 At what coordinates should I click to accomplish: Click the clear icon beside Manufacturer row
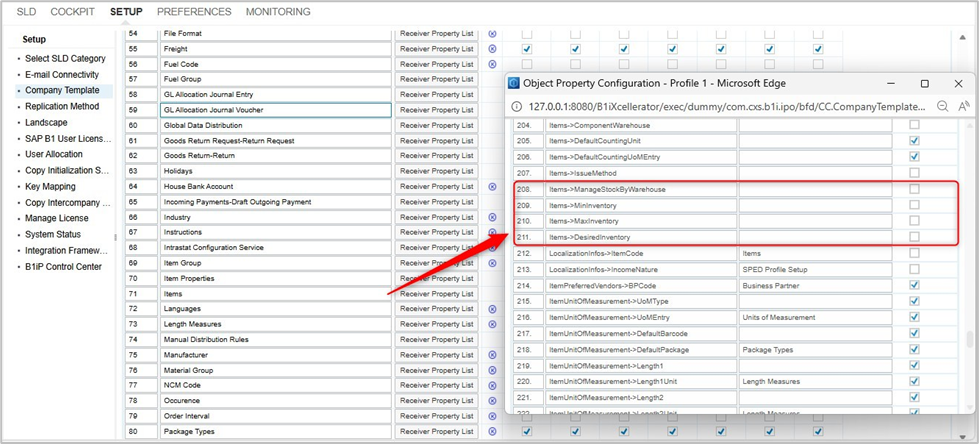pos(492,355)
